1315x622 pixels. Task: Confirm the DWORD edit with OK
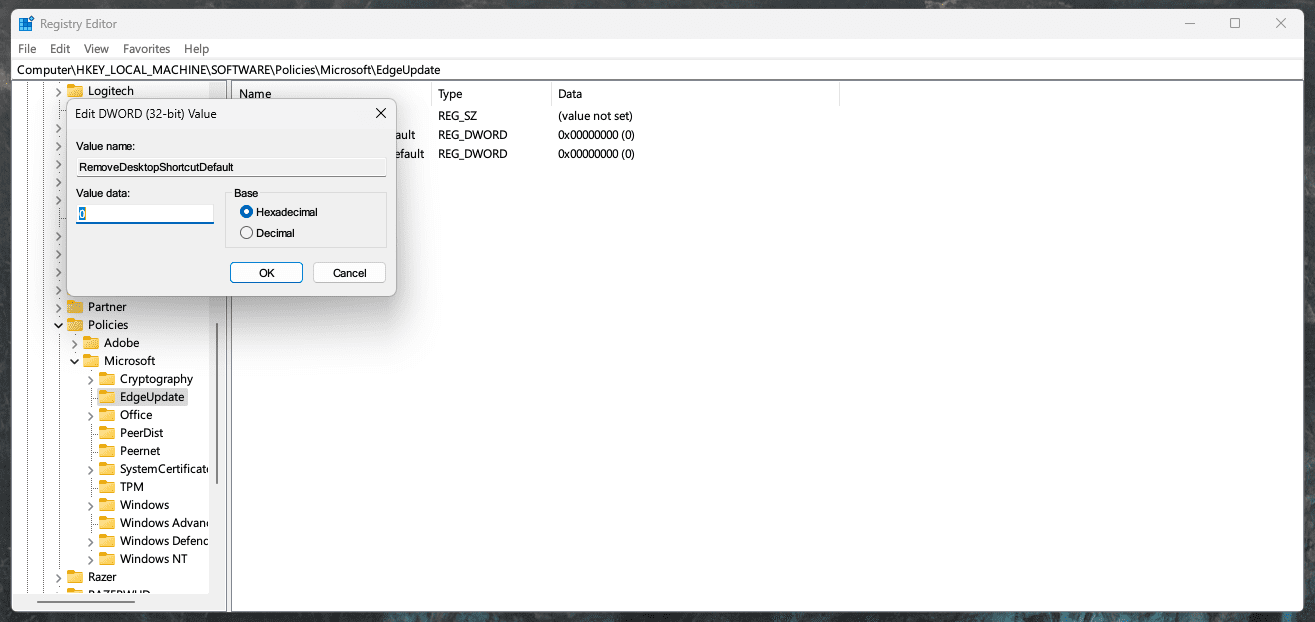266,273
